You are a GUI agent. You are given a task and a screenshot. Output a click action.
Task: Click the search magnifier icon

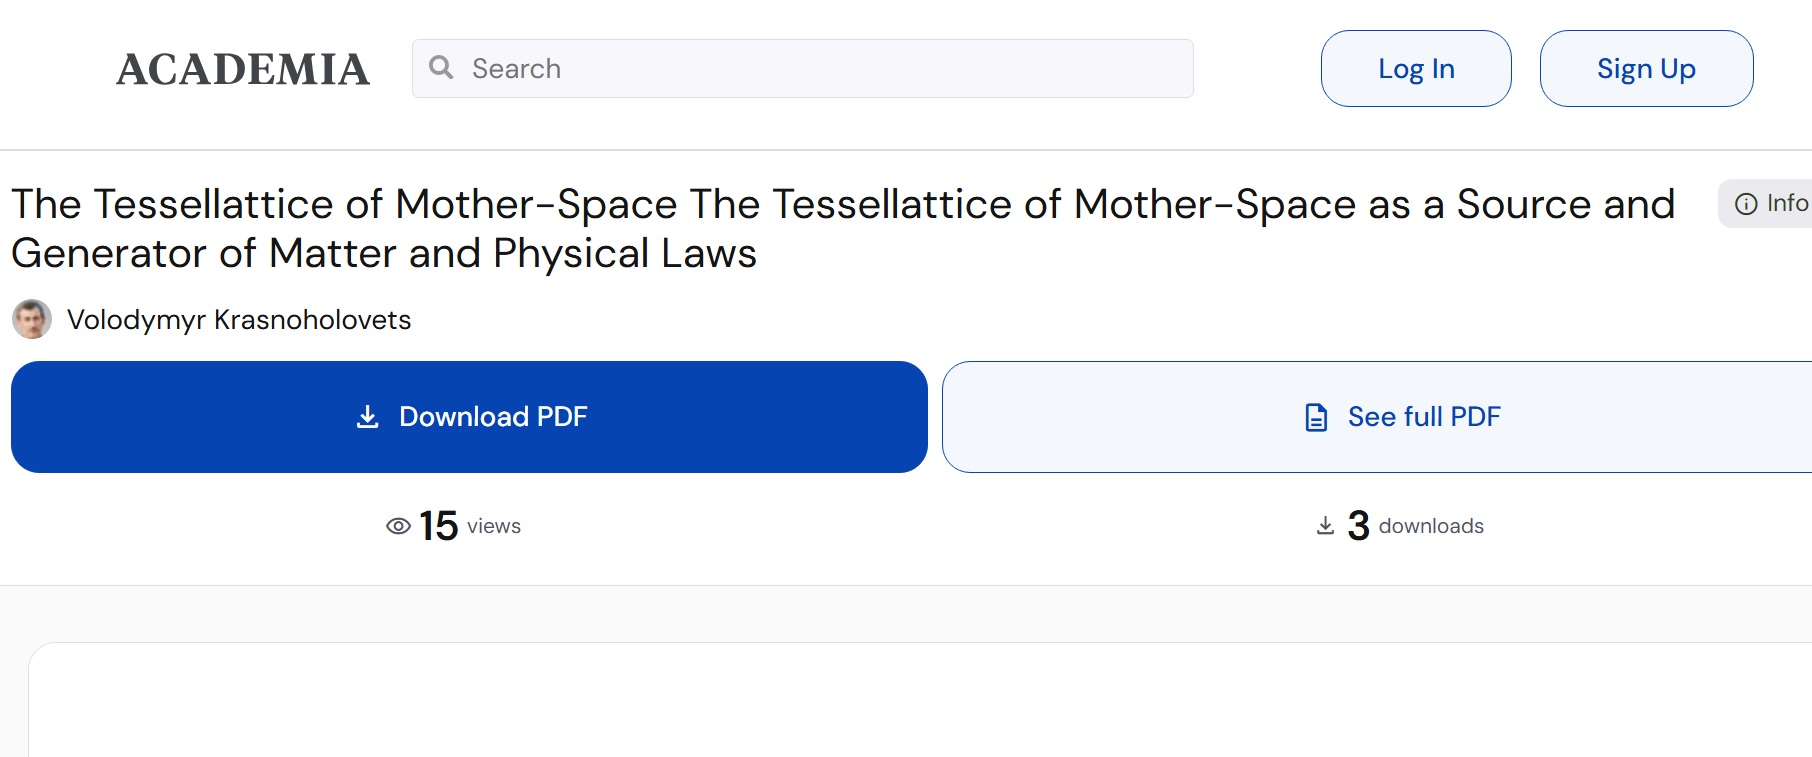pos(441,67)
